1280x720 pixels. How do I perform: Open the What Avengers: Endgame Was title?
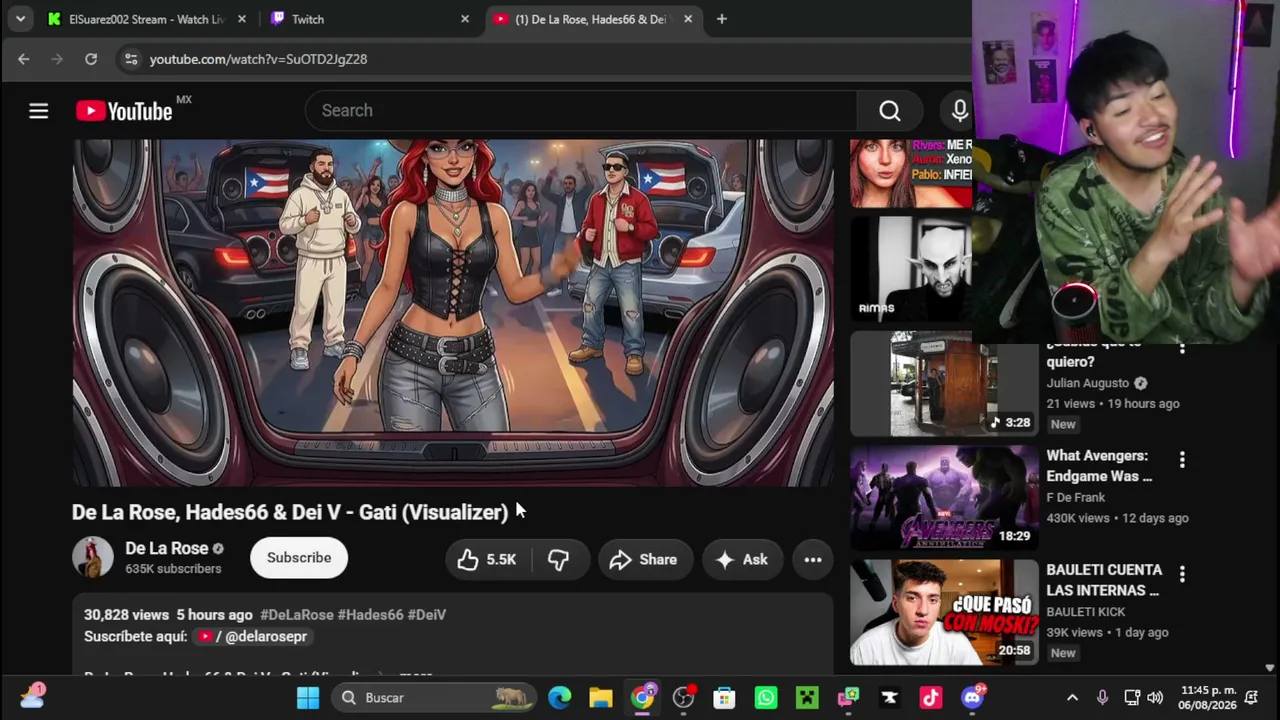coord(1099,466)
